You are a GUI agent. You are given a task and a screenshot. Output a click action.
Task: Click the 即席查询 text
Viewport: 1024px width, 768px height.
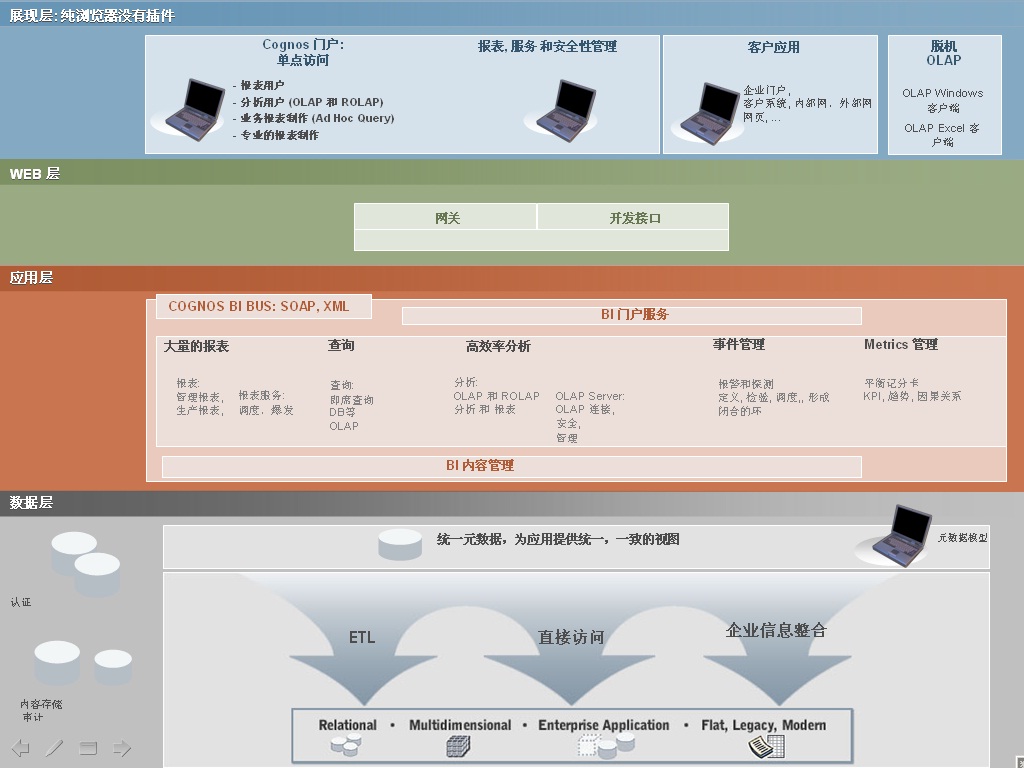click(351, 400)
